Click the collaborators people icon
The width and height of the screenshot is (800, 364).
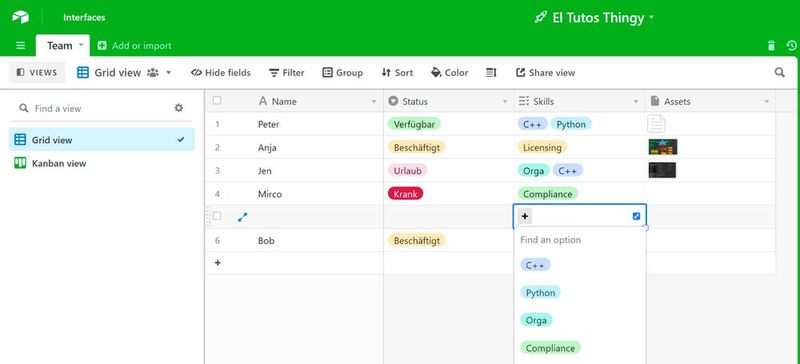153,72
